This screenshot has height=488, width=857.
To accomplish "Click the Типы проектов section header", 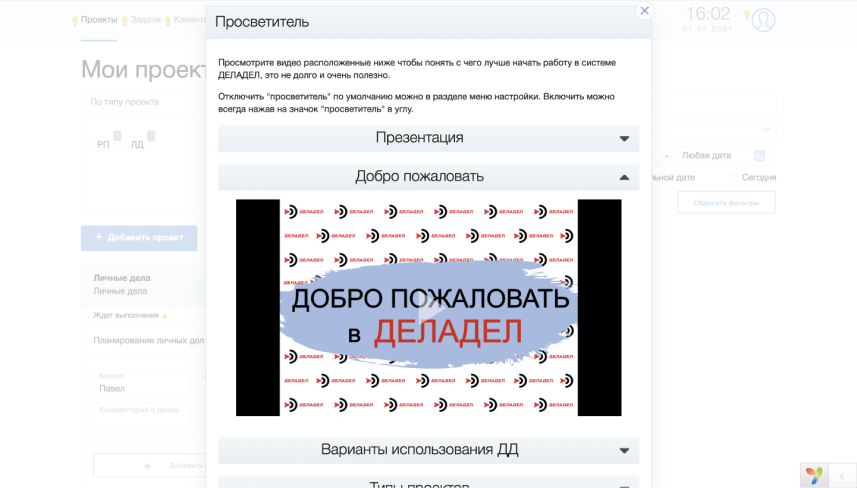I will coord(428,482).
